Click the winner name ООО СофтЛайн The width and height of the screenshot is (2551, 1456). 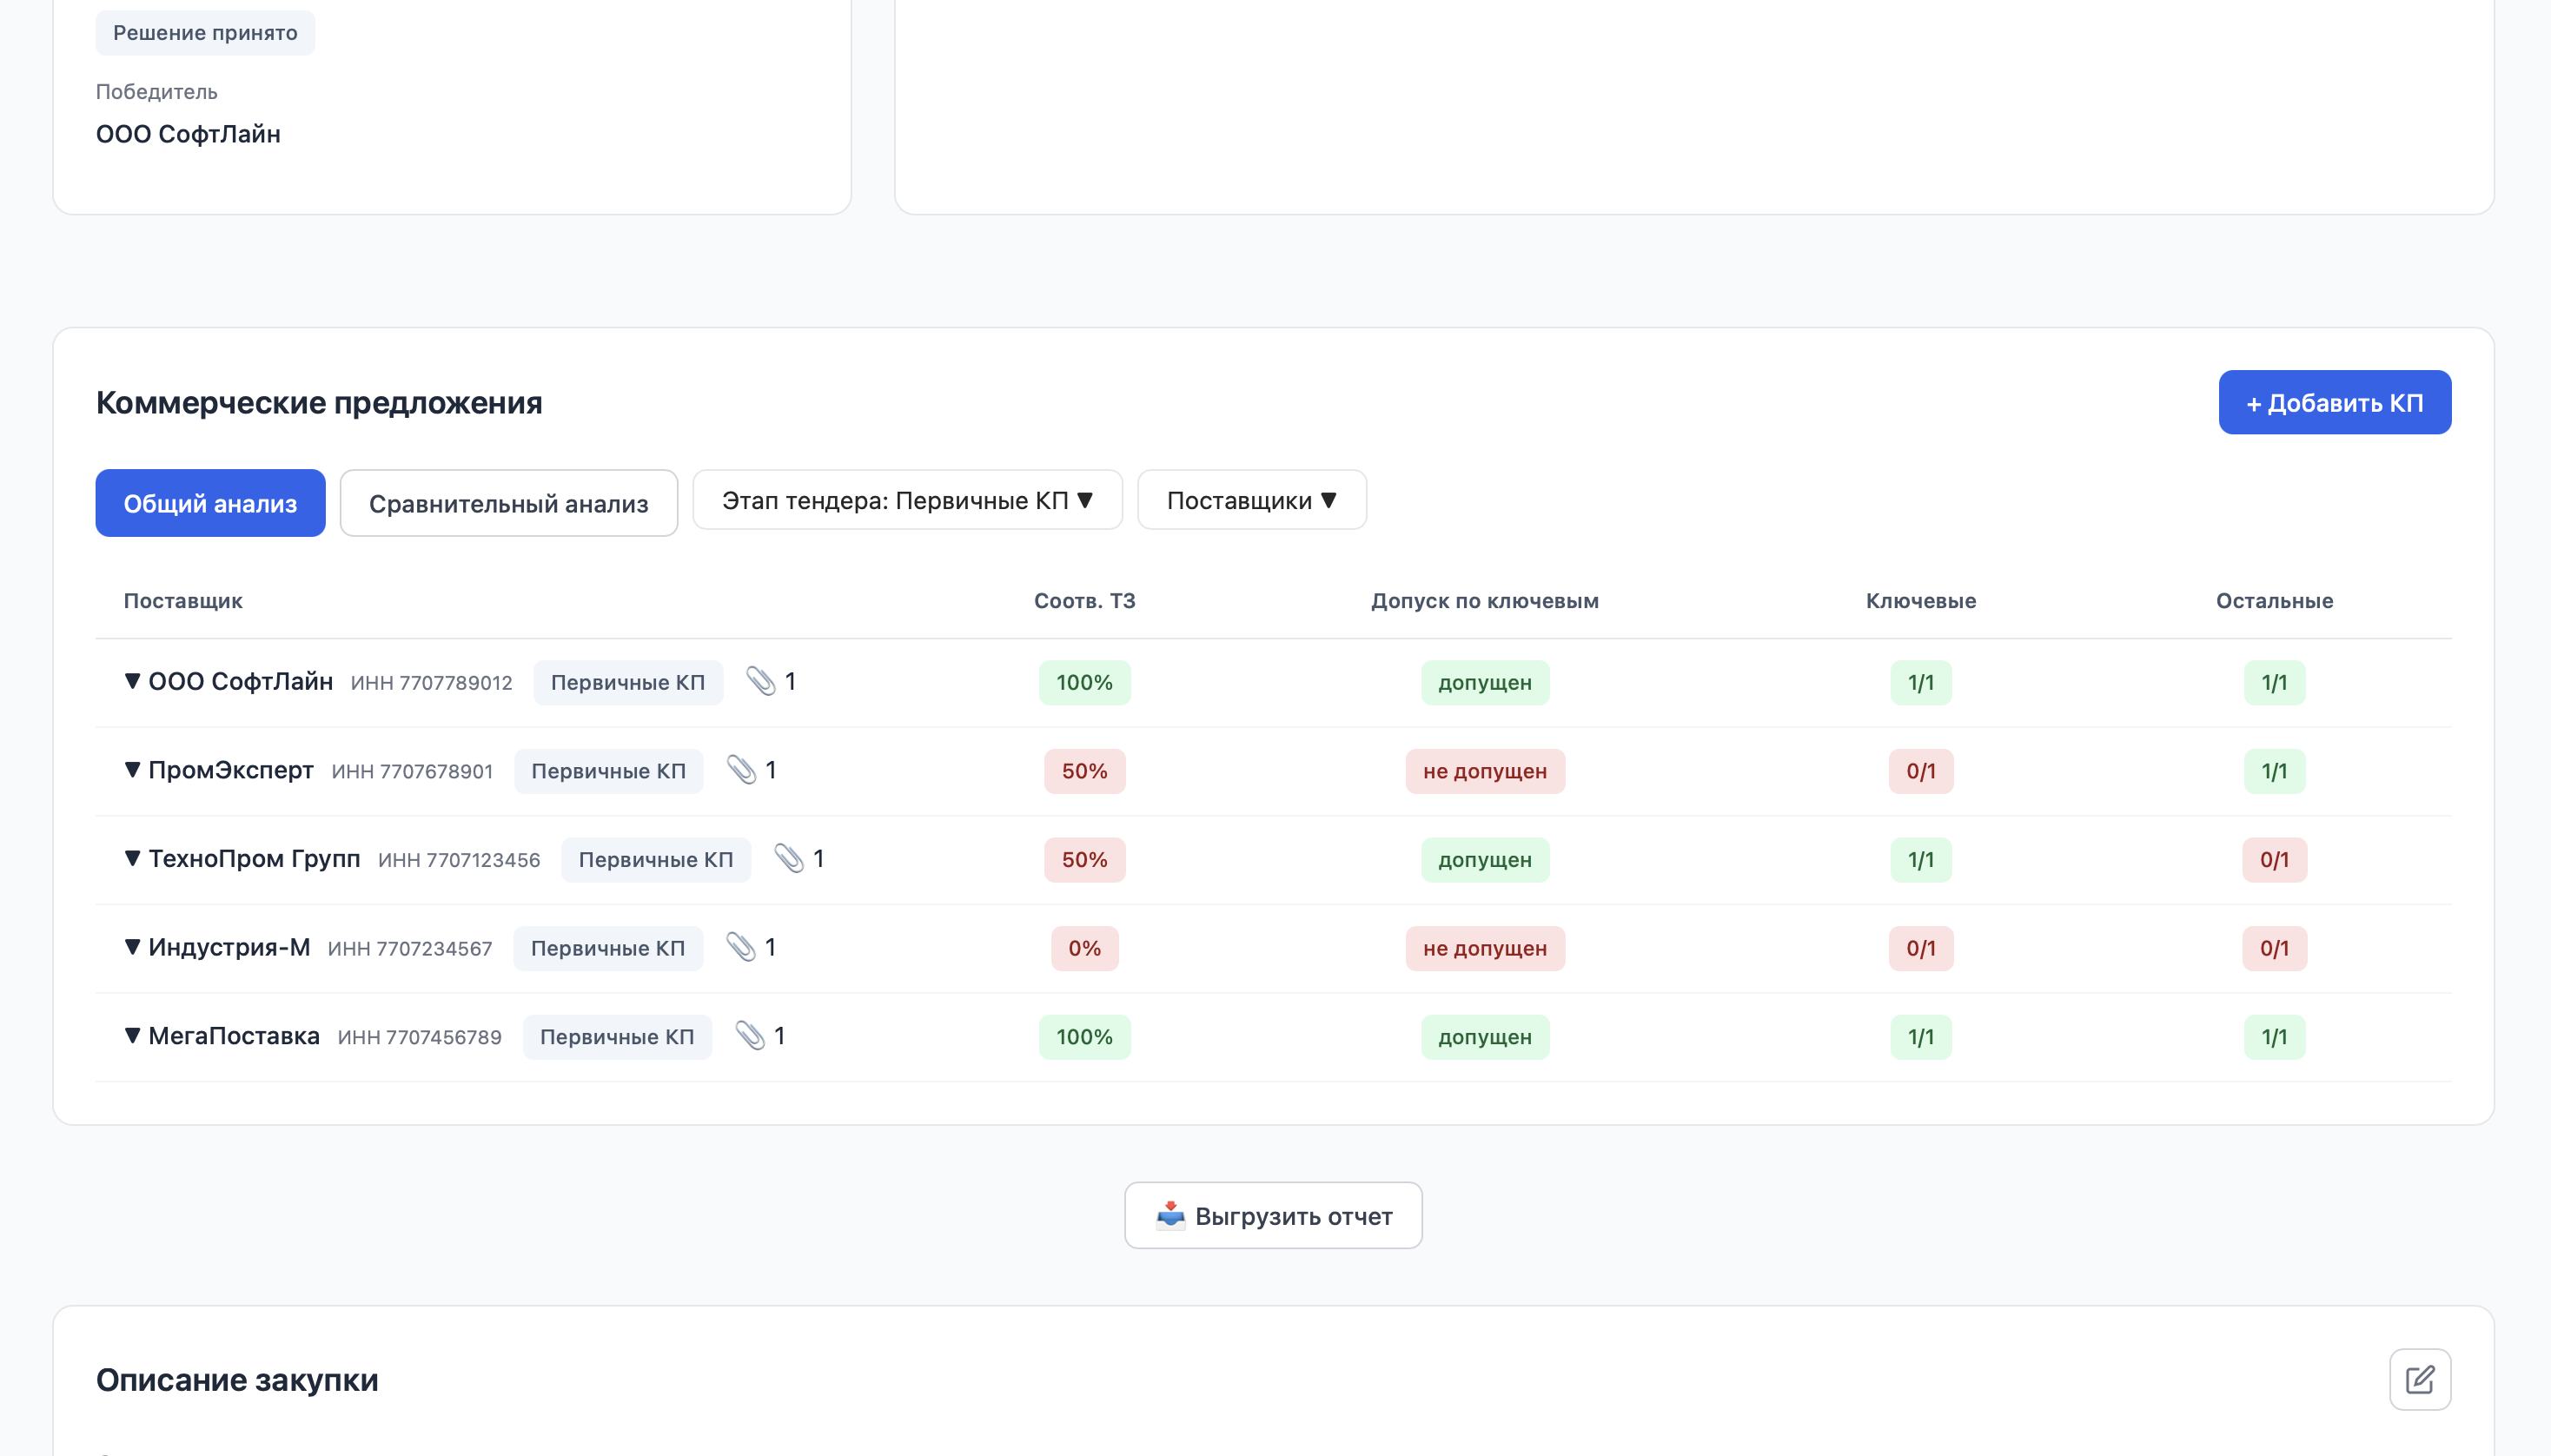click(188, 134)
